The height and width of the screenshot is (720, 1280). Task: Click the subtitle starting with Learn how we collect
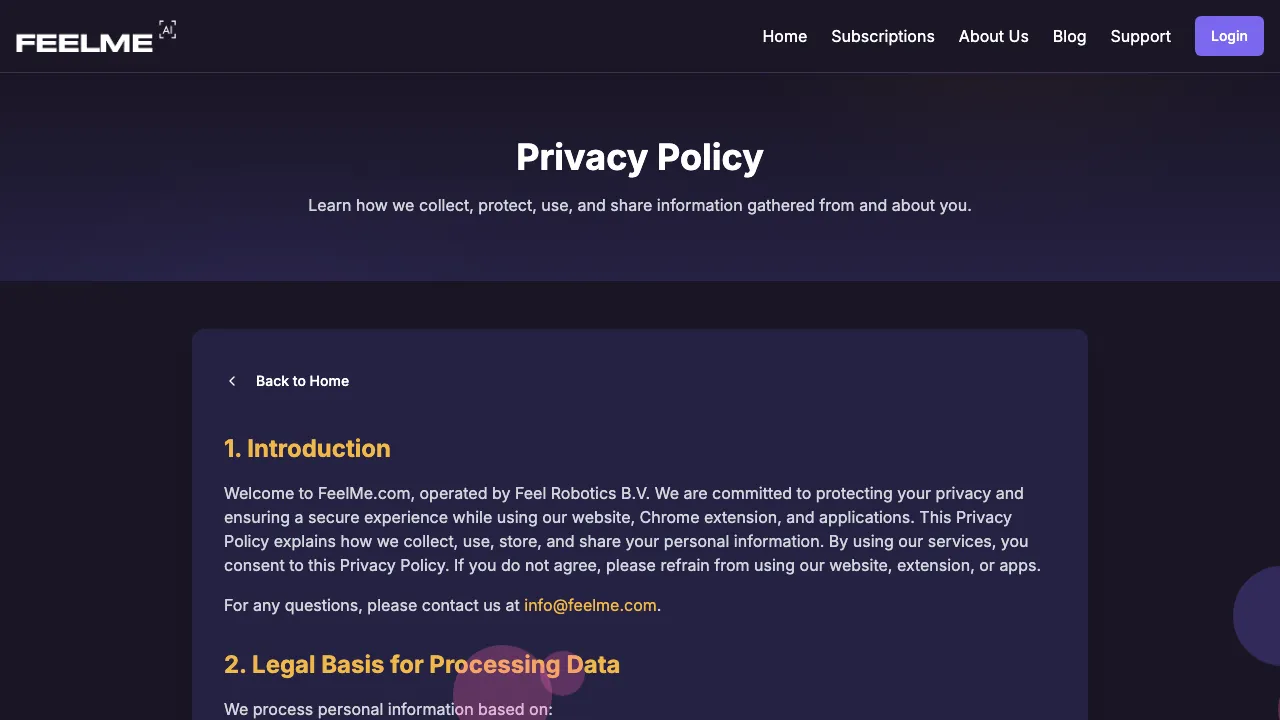click(640, 205)
